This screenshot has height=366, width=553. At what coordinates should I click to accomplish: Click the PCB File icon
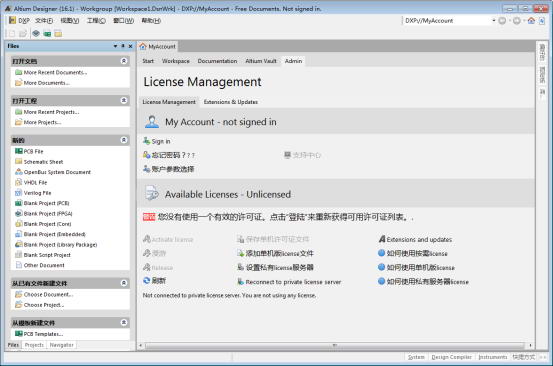[x=19, y=151]
